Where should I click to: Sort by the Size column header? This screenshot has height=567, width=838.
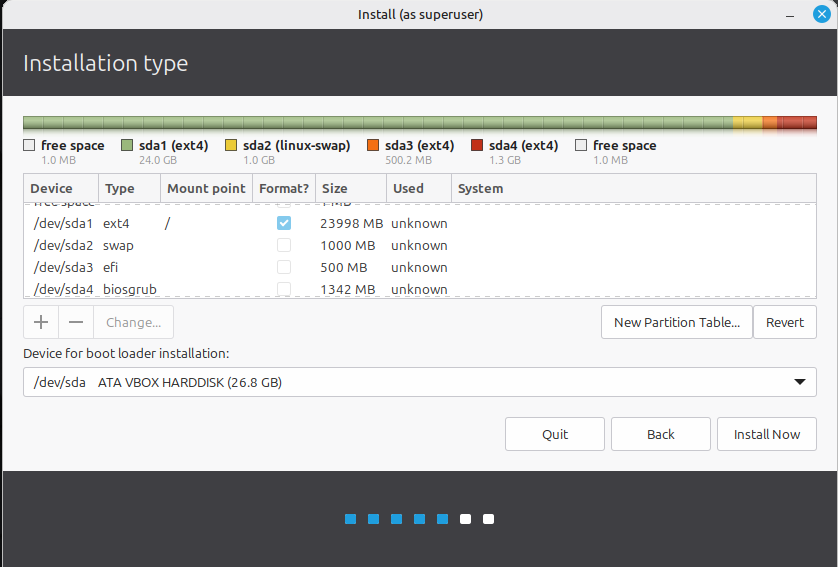350,188
